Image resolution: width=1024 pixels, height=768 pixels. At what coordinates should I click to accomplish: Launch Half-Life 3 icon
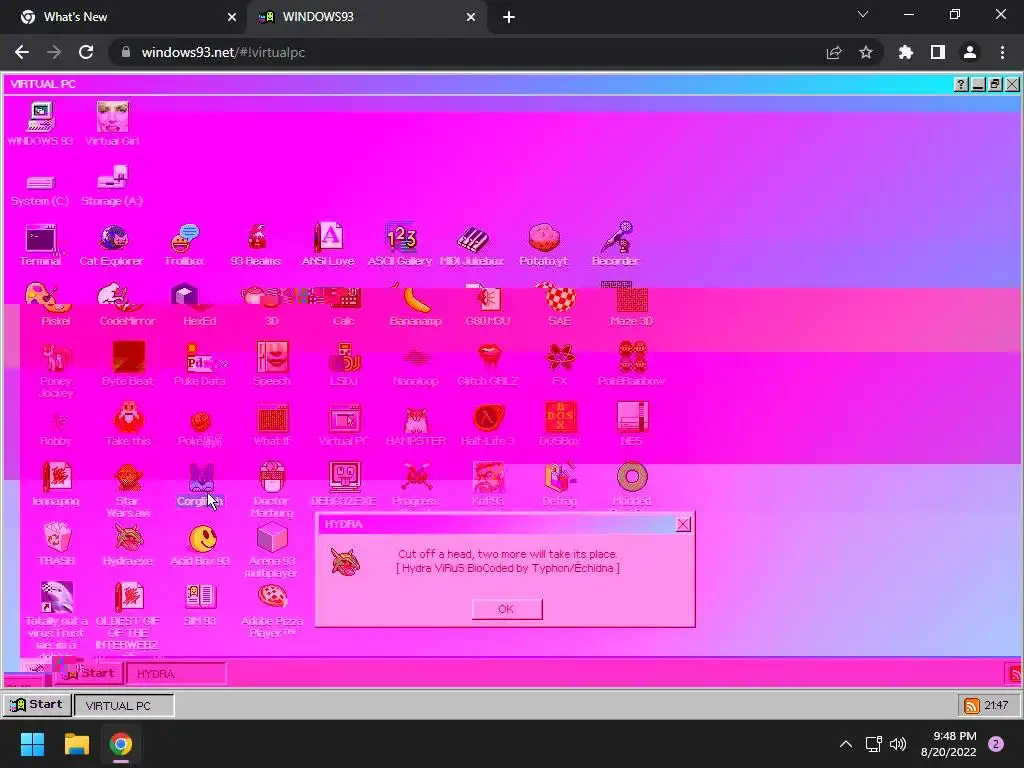(x=488, y=424)
